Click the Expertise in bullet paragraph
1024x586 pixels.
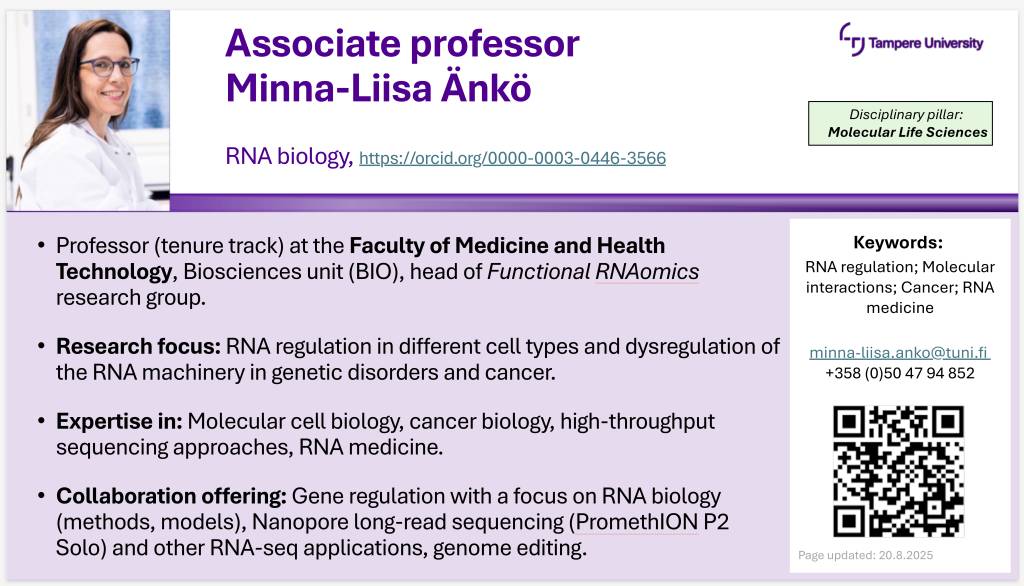(x=385, y=434)
